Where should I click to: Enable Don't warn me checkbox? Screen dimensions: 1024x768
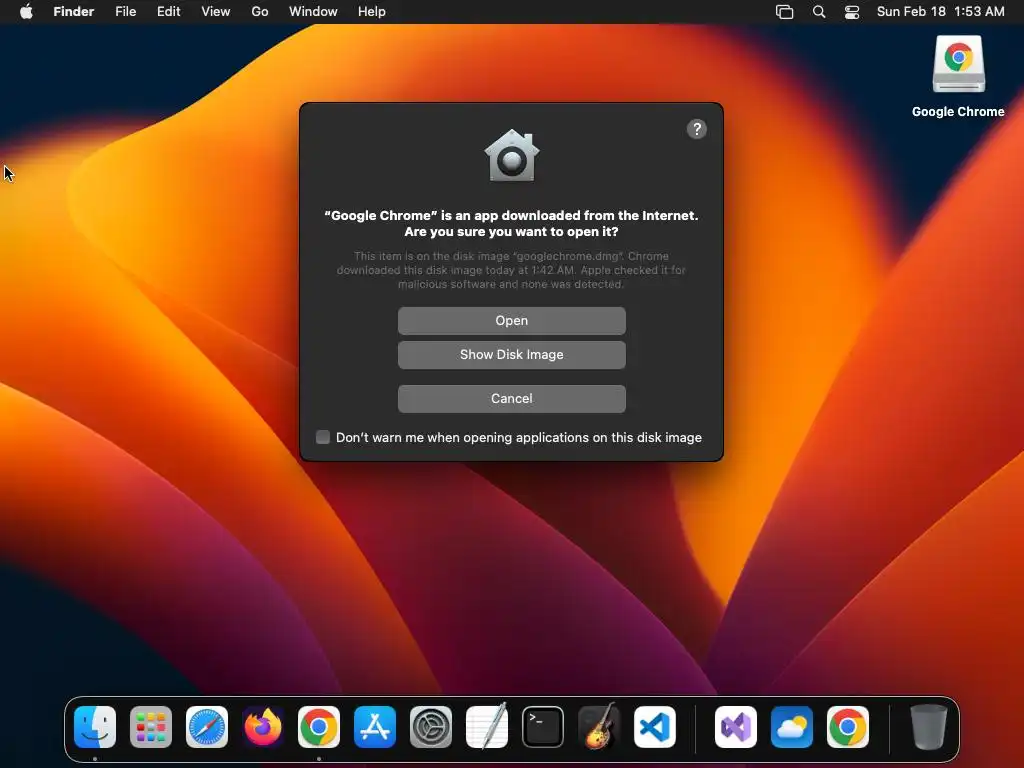point(323,437)
